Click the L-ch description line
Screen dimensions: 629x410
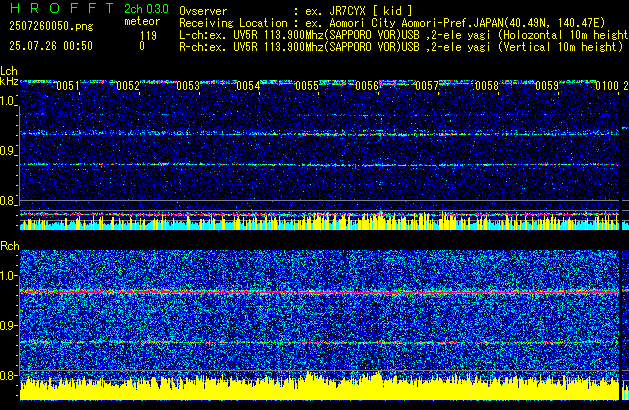(x=403, y=35)
